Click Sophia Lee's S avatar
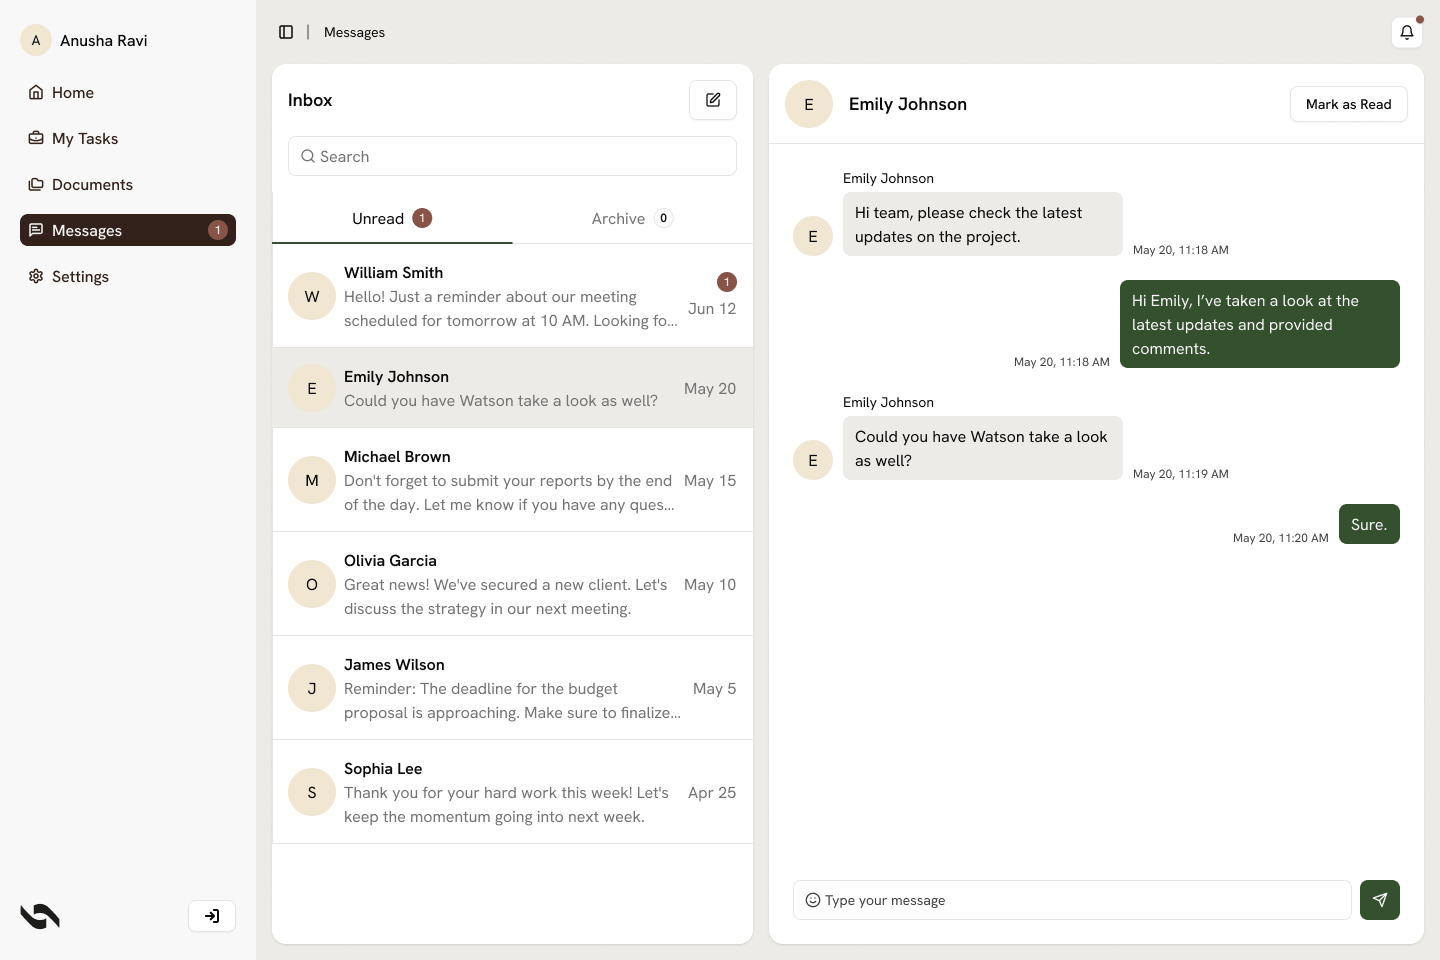Viewport: 1440px width, 960px height. click(x=312, y=792)
